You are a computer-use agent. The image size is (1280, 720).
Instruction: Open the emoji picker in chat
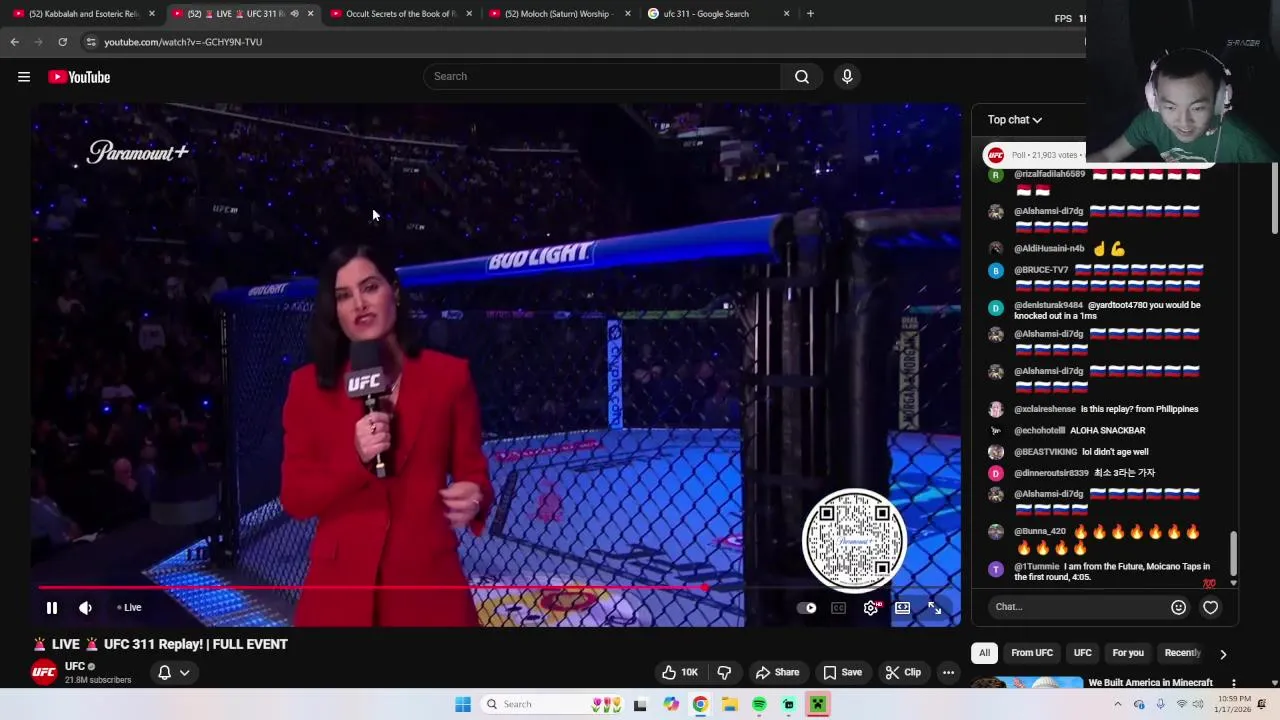(1178, 607)
